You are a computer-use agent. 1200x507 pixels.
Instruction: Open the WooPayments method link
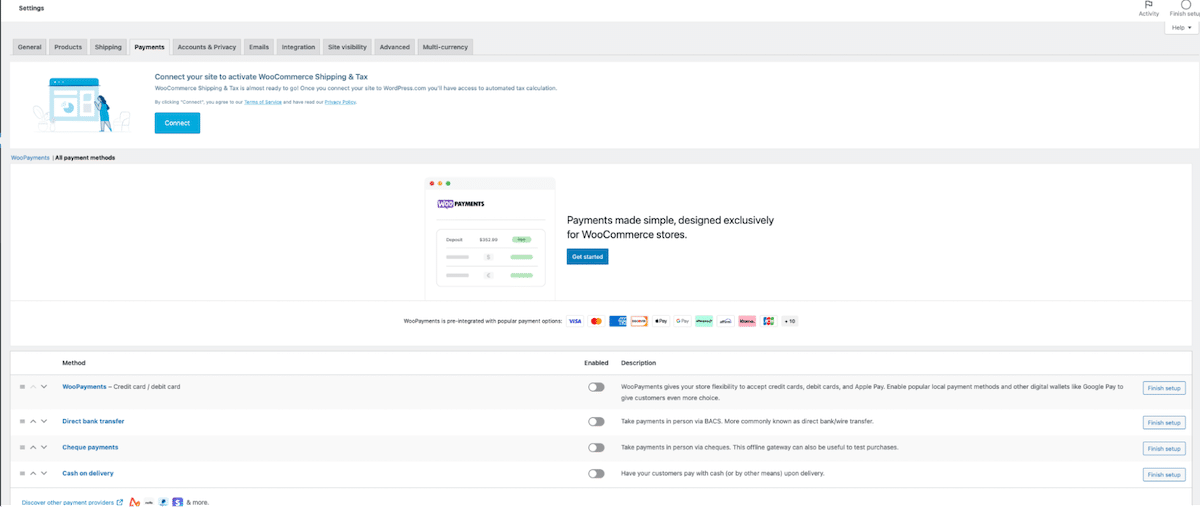point(84,386)
